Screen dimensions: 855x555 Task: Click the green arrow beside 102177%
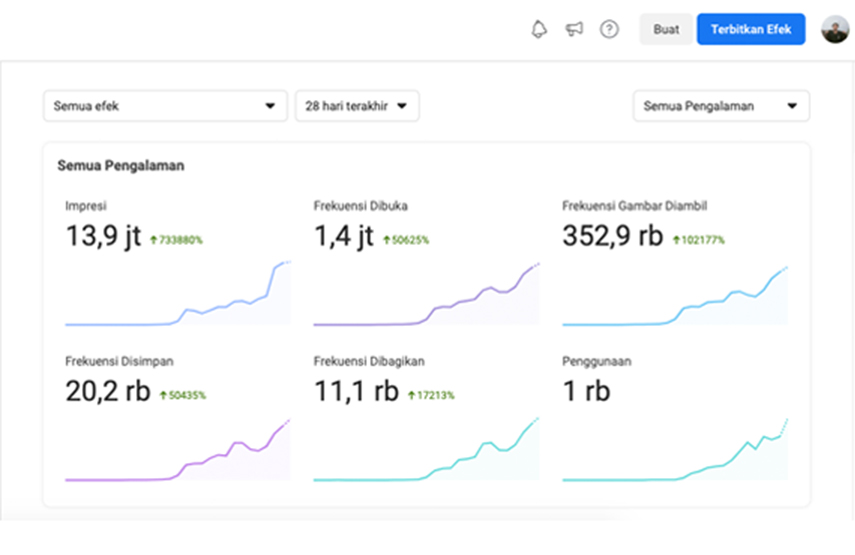tap(677, 240)
